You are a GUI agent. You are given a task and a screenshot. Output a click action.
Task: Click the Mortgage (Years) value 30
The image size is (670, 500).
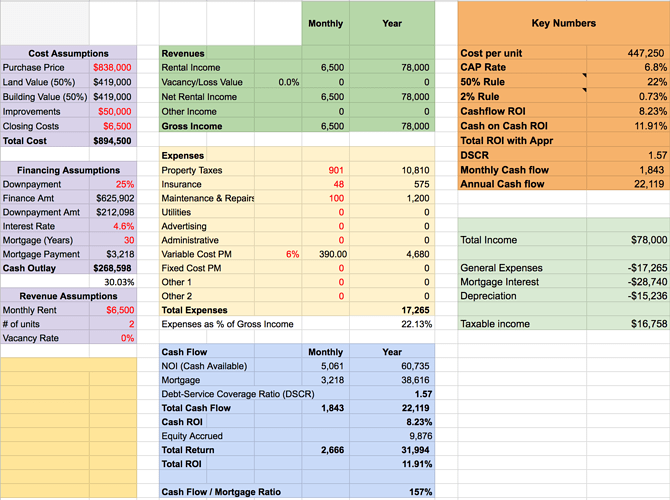(x=112, y=240)
